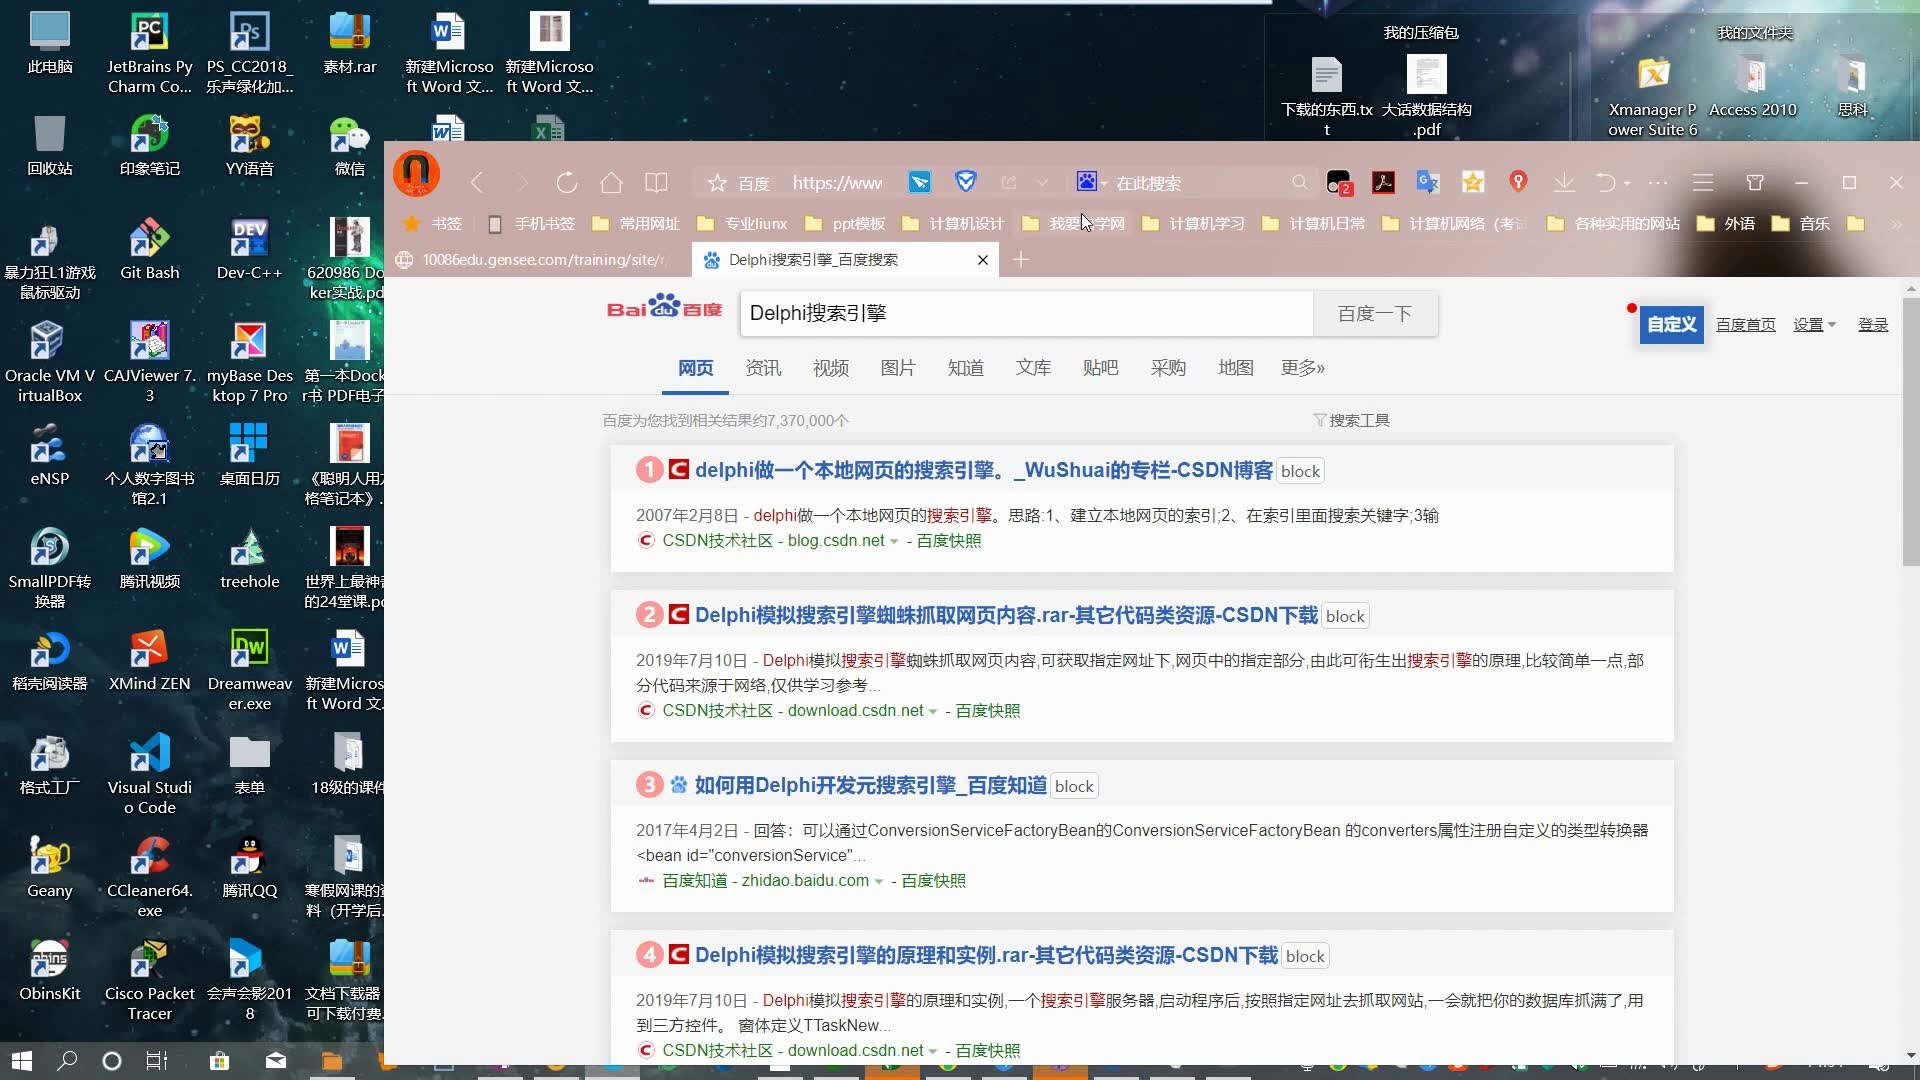This screenshot has width=1920, height=1080.
Task: Open the ppt模板 bookmarks folder
Action: tap(845, 224)
